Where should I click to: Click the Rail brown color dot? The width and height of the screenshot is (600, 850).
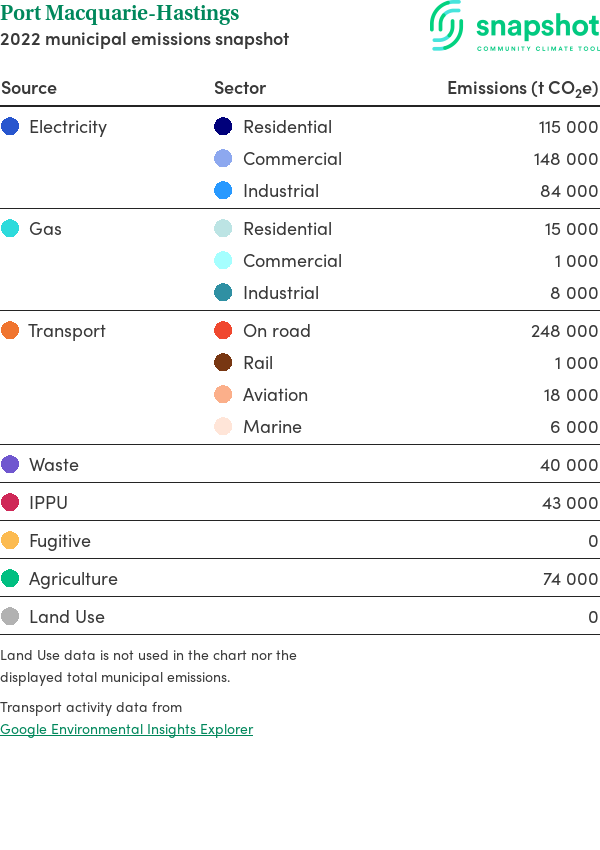click(223, 363)
